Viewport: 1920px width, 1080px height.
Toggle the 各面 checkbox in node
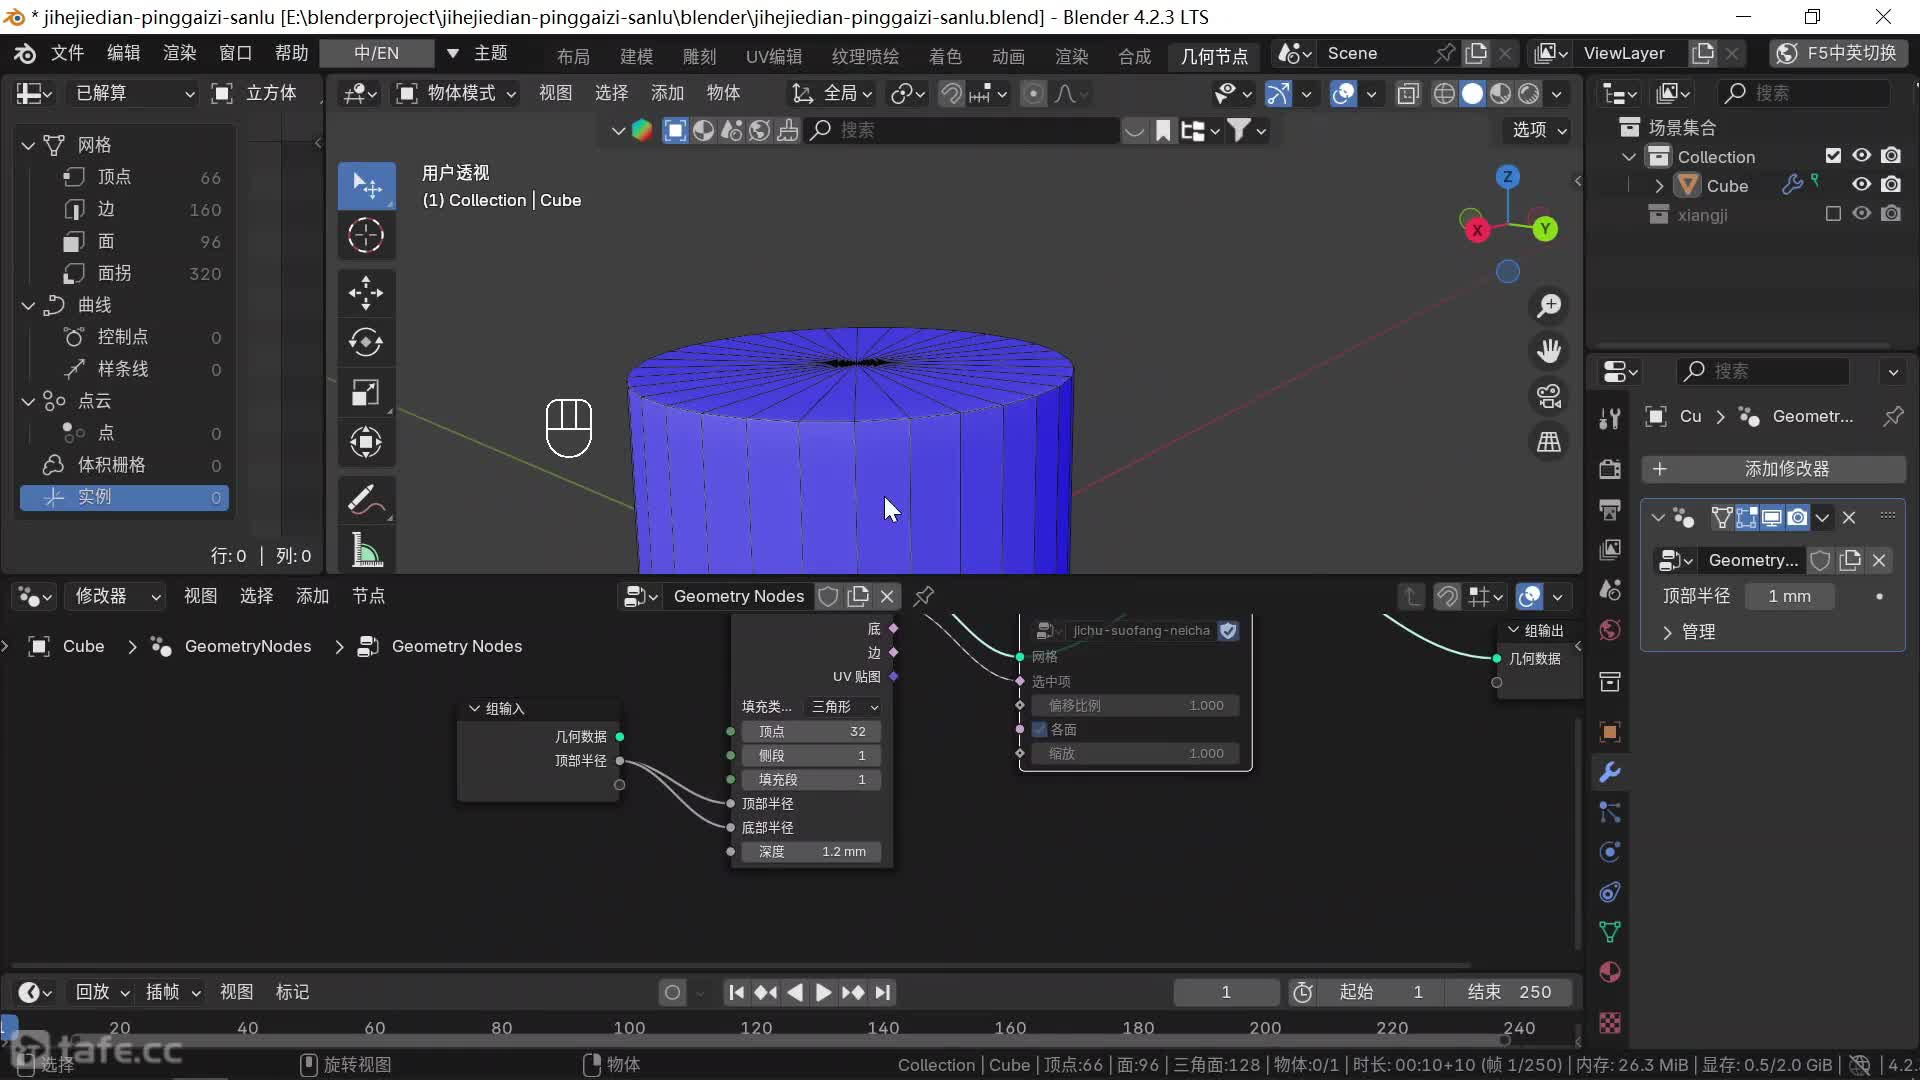[1040, 729]
